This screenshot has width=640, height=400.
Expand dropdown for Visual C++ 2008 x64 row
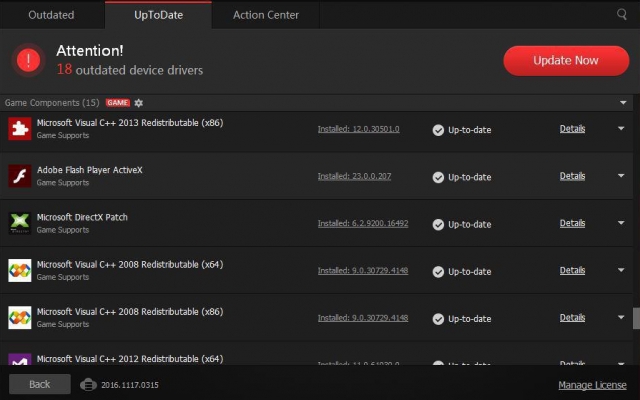click(621, 270)
